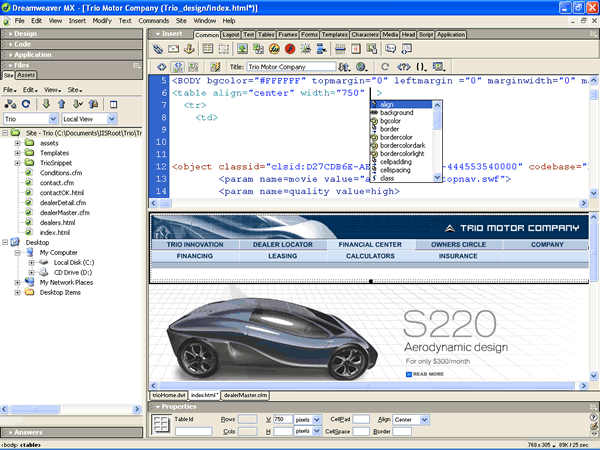Insert Horizontal Rule icon
Image resolution: width=600 pixels, height=450 pixels.
click(340, 49)
